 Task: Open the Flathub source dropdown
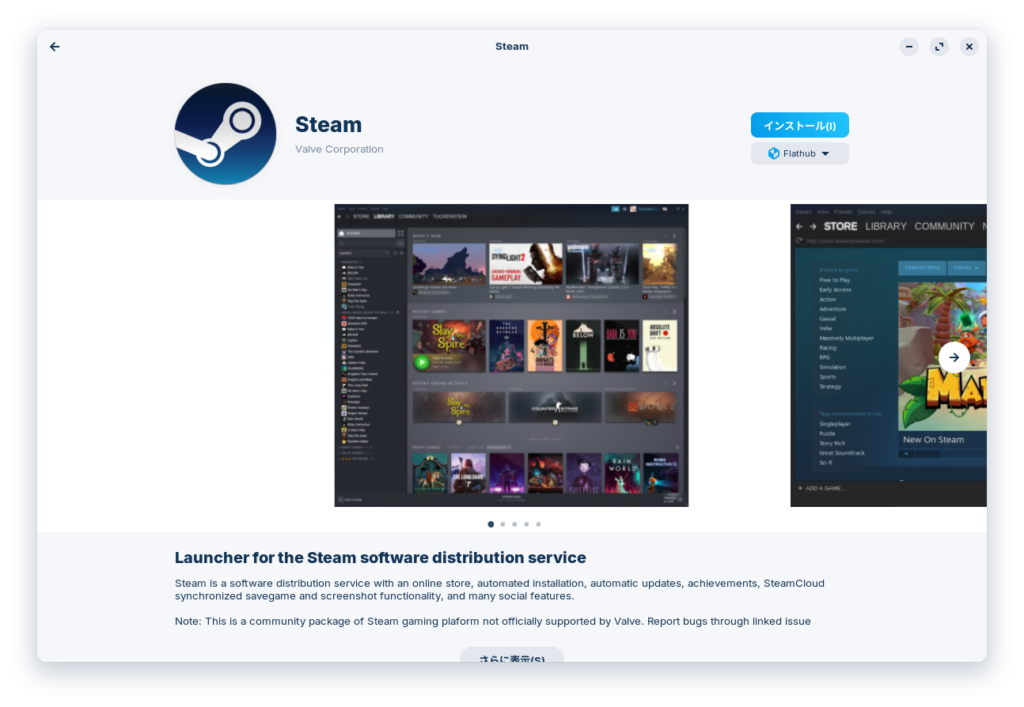pos(799,154)
